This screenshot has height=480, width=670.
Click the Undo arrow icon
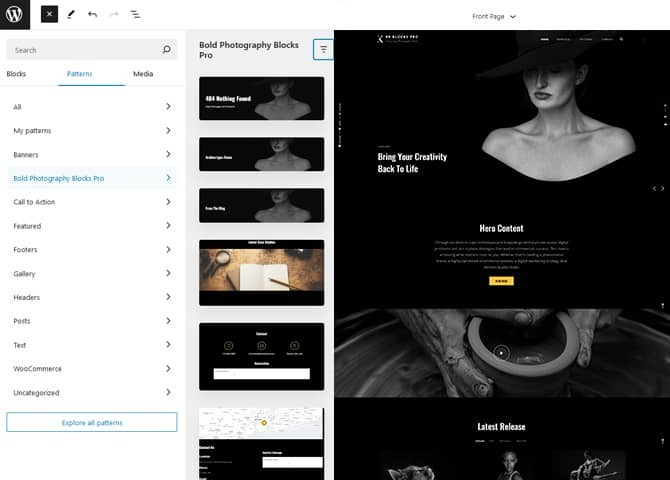click(93, 16)
